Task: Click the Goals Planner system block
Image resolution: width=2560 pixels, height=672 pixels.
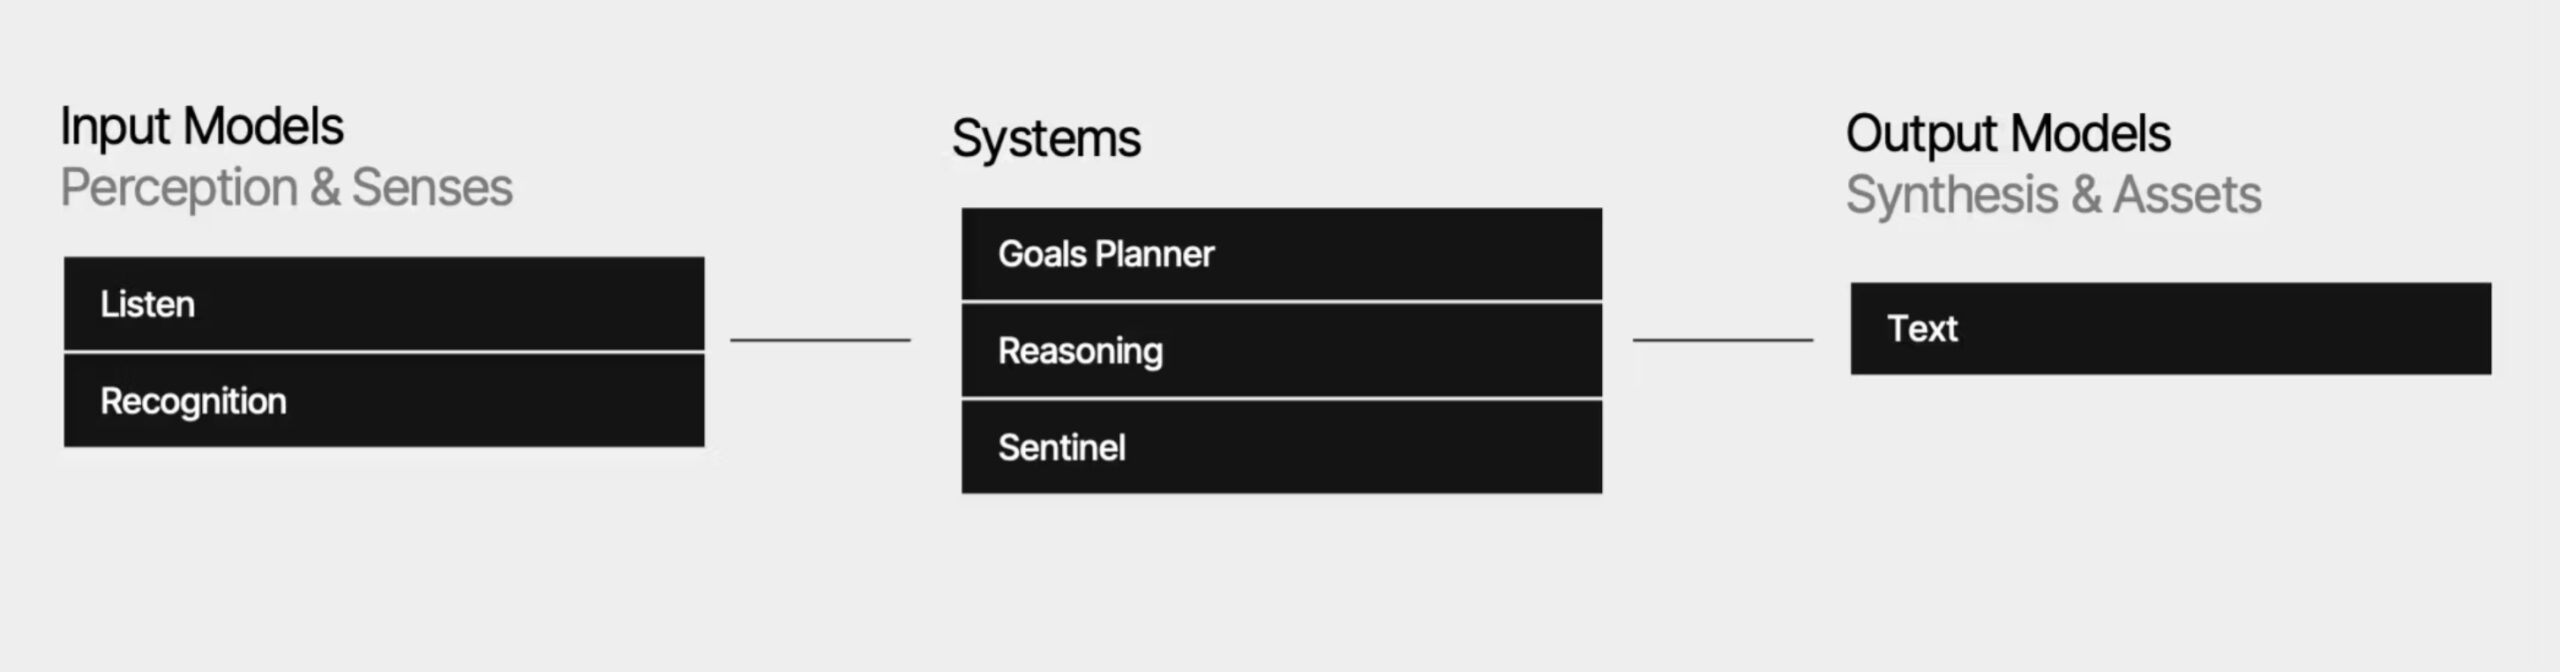Action: coord(1281,254)
